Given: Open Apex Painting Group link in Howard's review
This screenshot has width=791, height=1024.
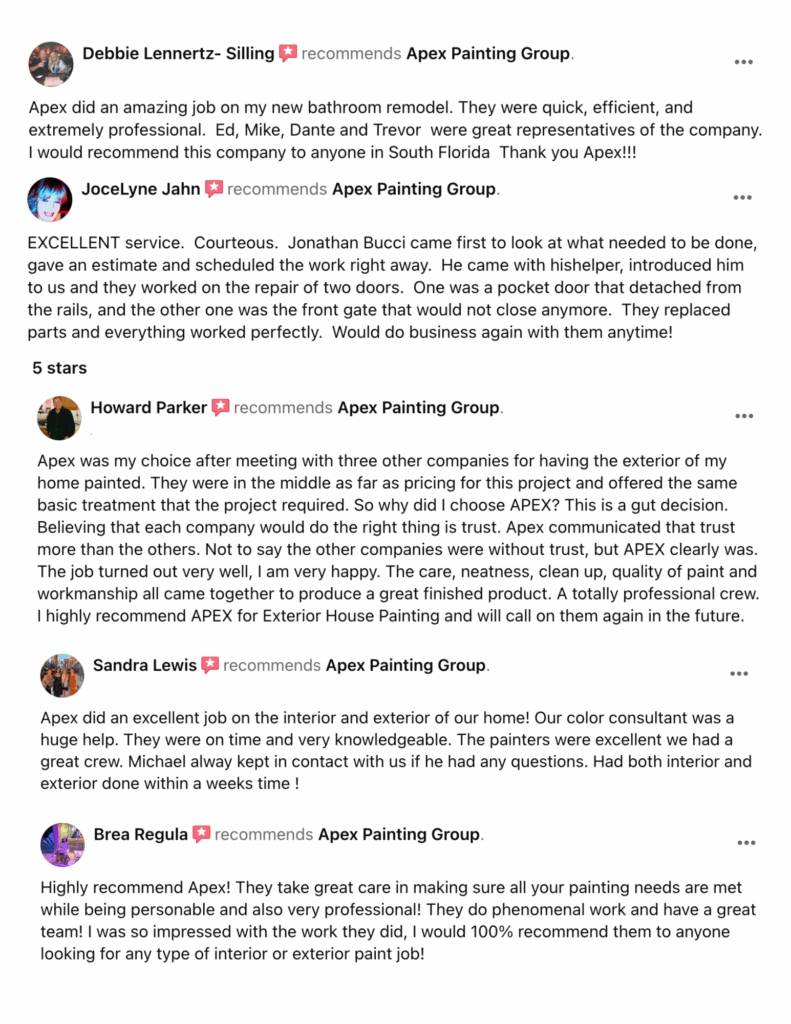Looking at the screenshot, I should (419, 408).
